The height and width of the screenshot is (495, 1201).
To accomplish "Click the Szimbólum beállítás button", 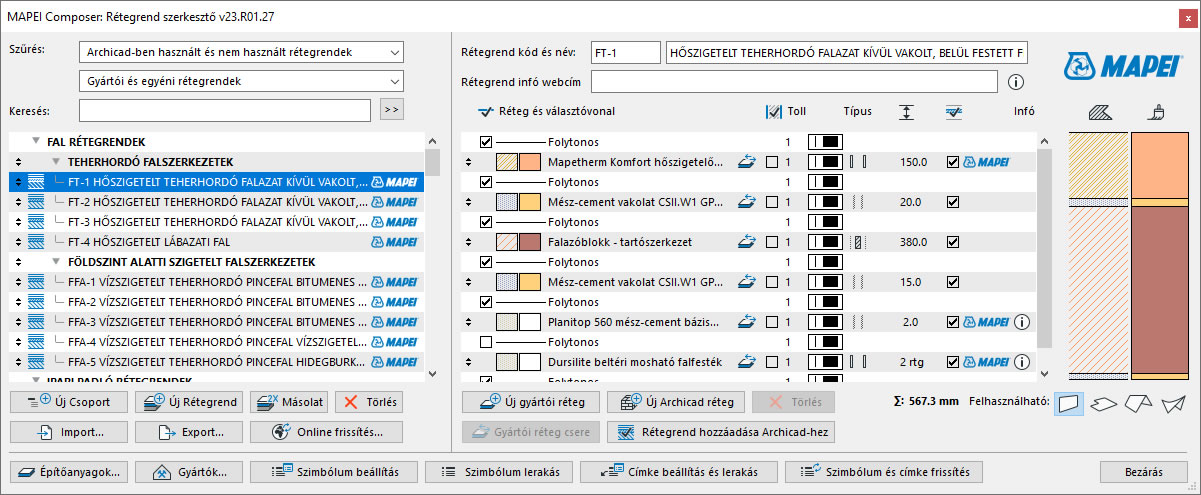I will [x=332, y=471].
